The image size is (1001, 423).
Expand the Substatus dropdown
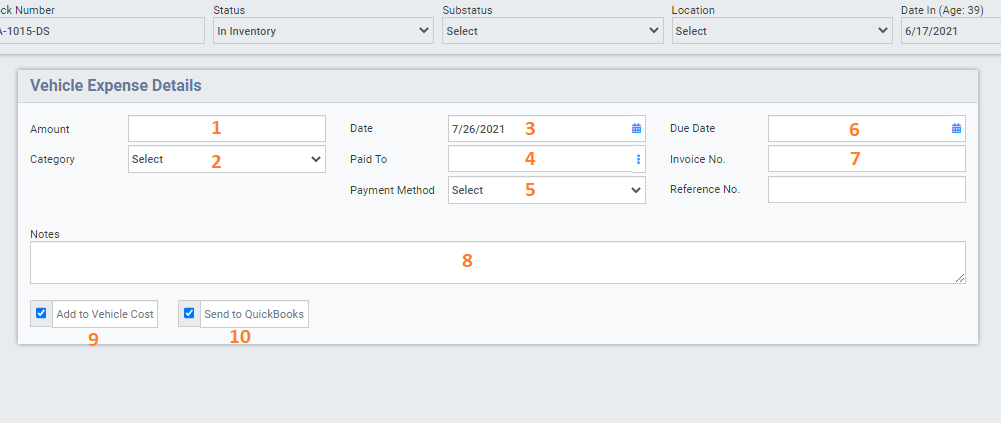pyautogui.click(x=552, y=31)
